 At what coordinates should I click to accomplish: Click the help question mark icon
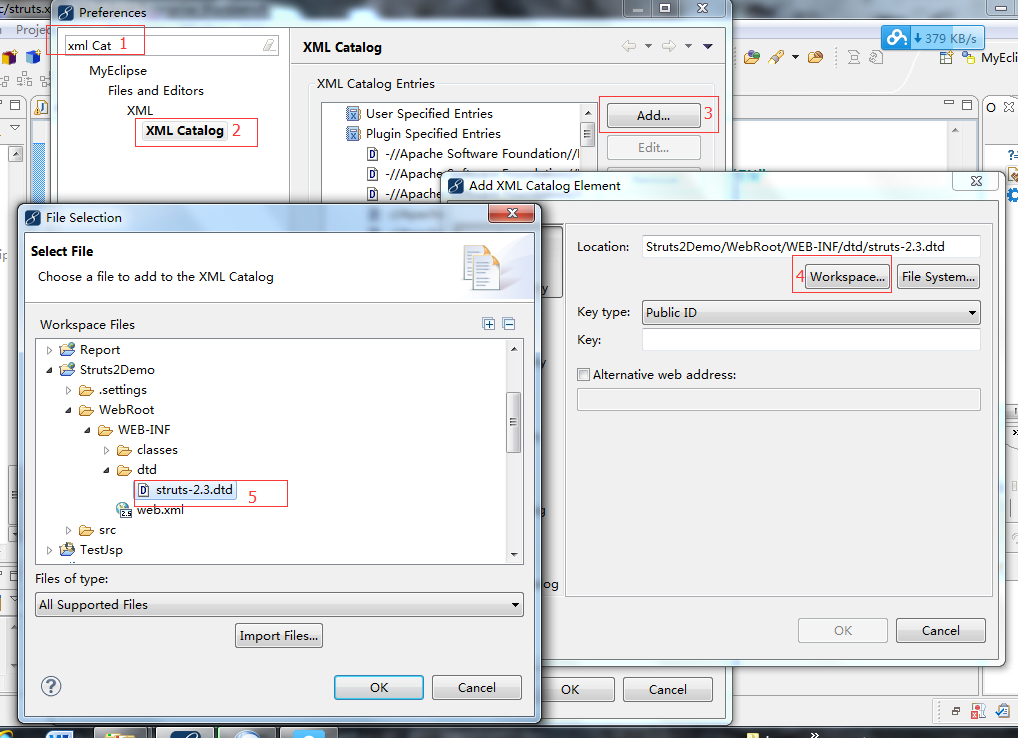click(x=51, y=686)
